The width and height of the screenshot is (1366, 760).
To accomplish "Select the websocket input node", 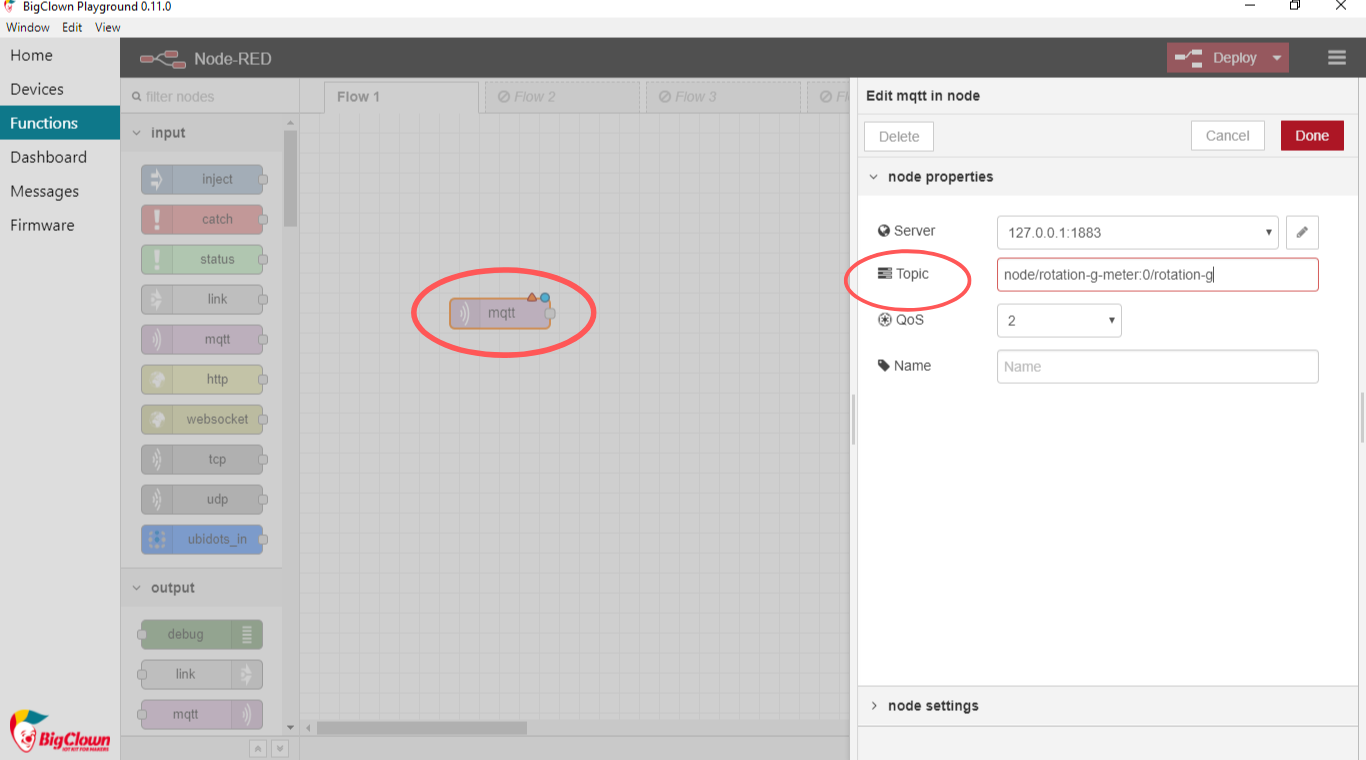I will [x=202, y=419].
